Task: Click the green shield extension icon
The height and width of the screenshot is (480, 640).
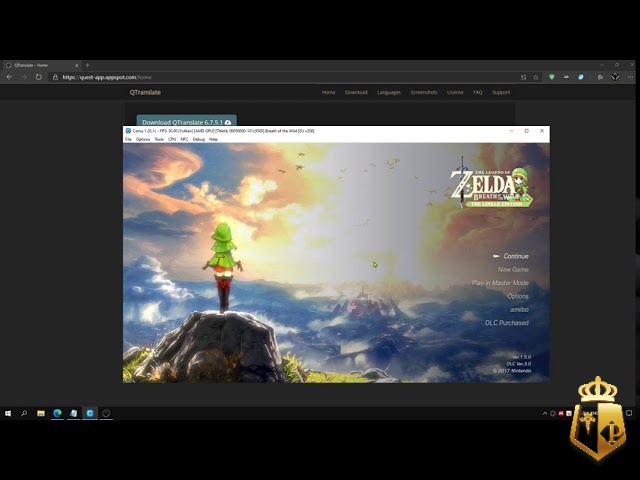Action: [x=551, y=77]
